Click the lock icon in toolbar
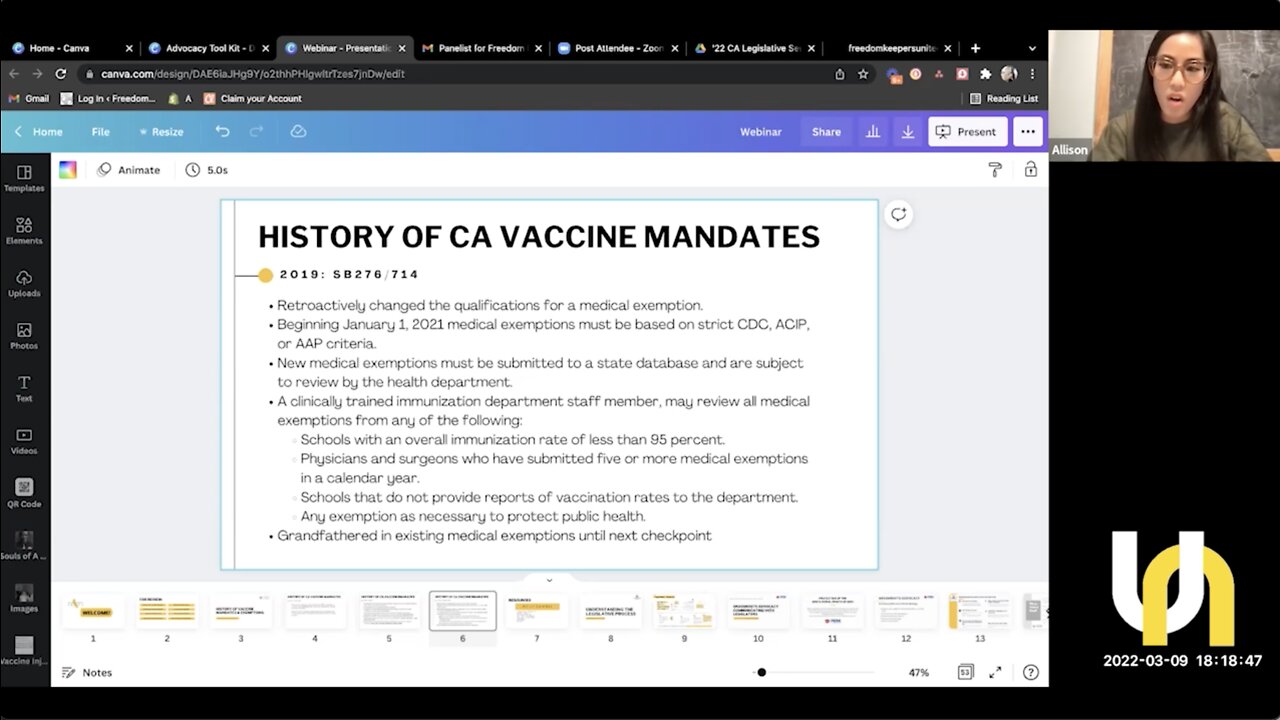The image size is (1280, 720). pos(1030,170)
